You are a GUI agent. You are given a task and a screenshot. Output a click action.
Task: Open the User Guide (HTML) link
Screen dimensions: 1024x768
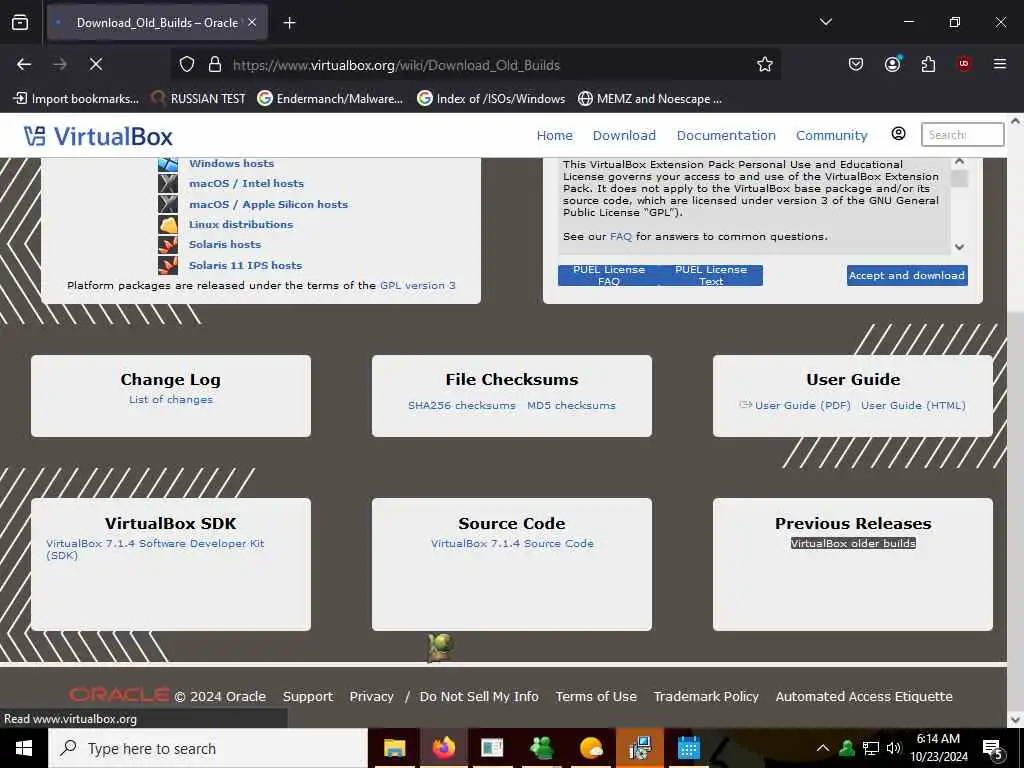point(913,406)
